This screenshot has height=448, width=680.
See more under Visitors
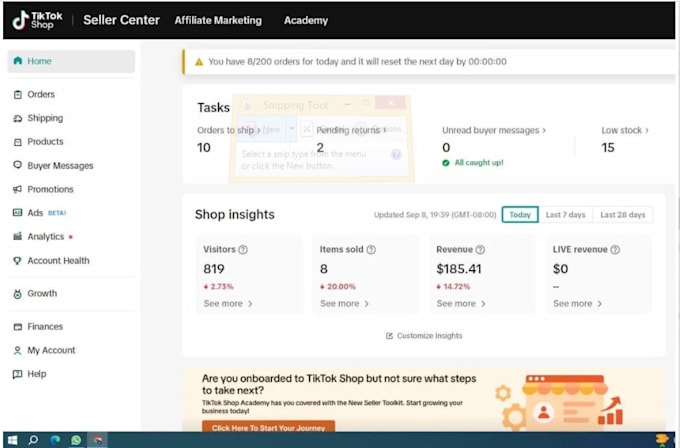click(228, 304)
